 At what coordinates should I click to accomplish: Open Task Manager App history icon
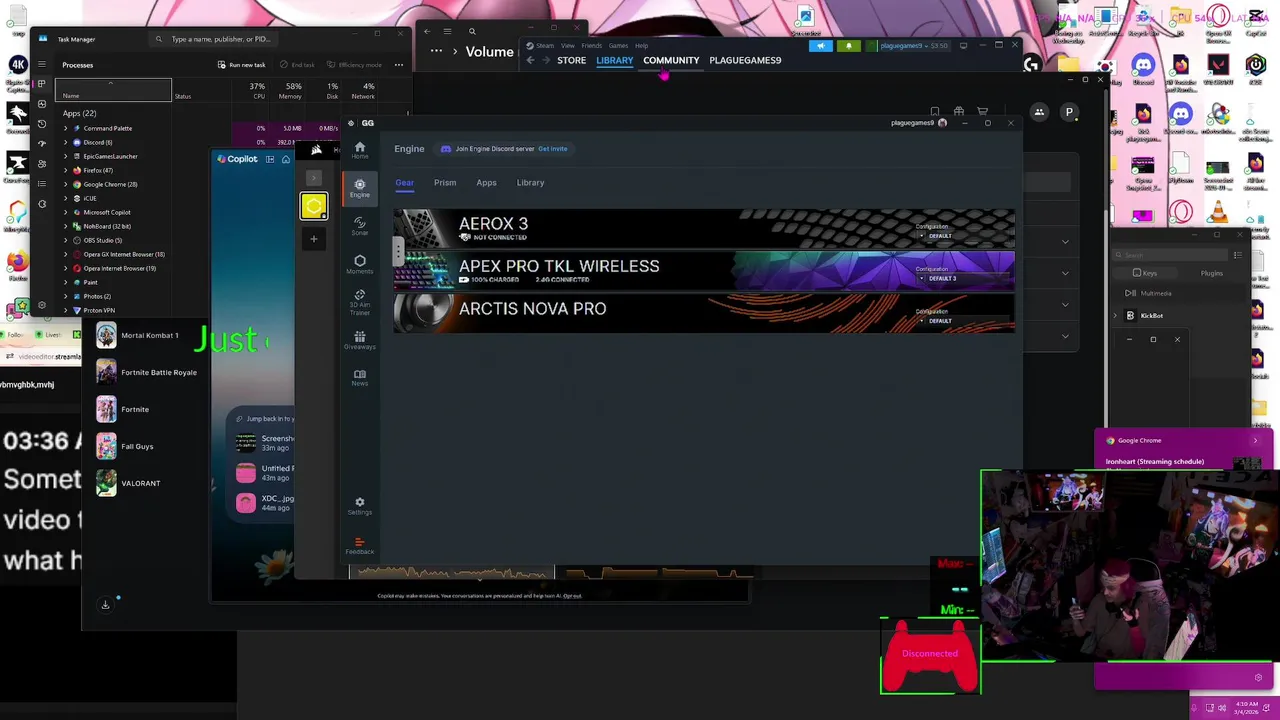click(41, 124)
